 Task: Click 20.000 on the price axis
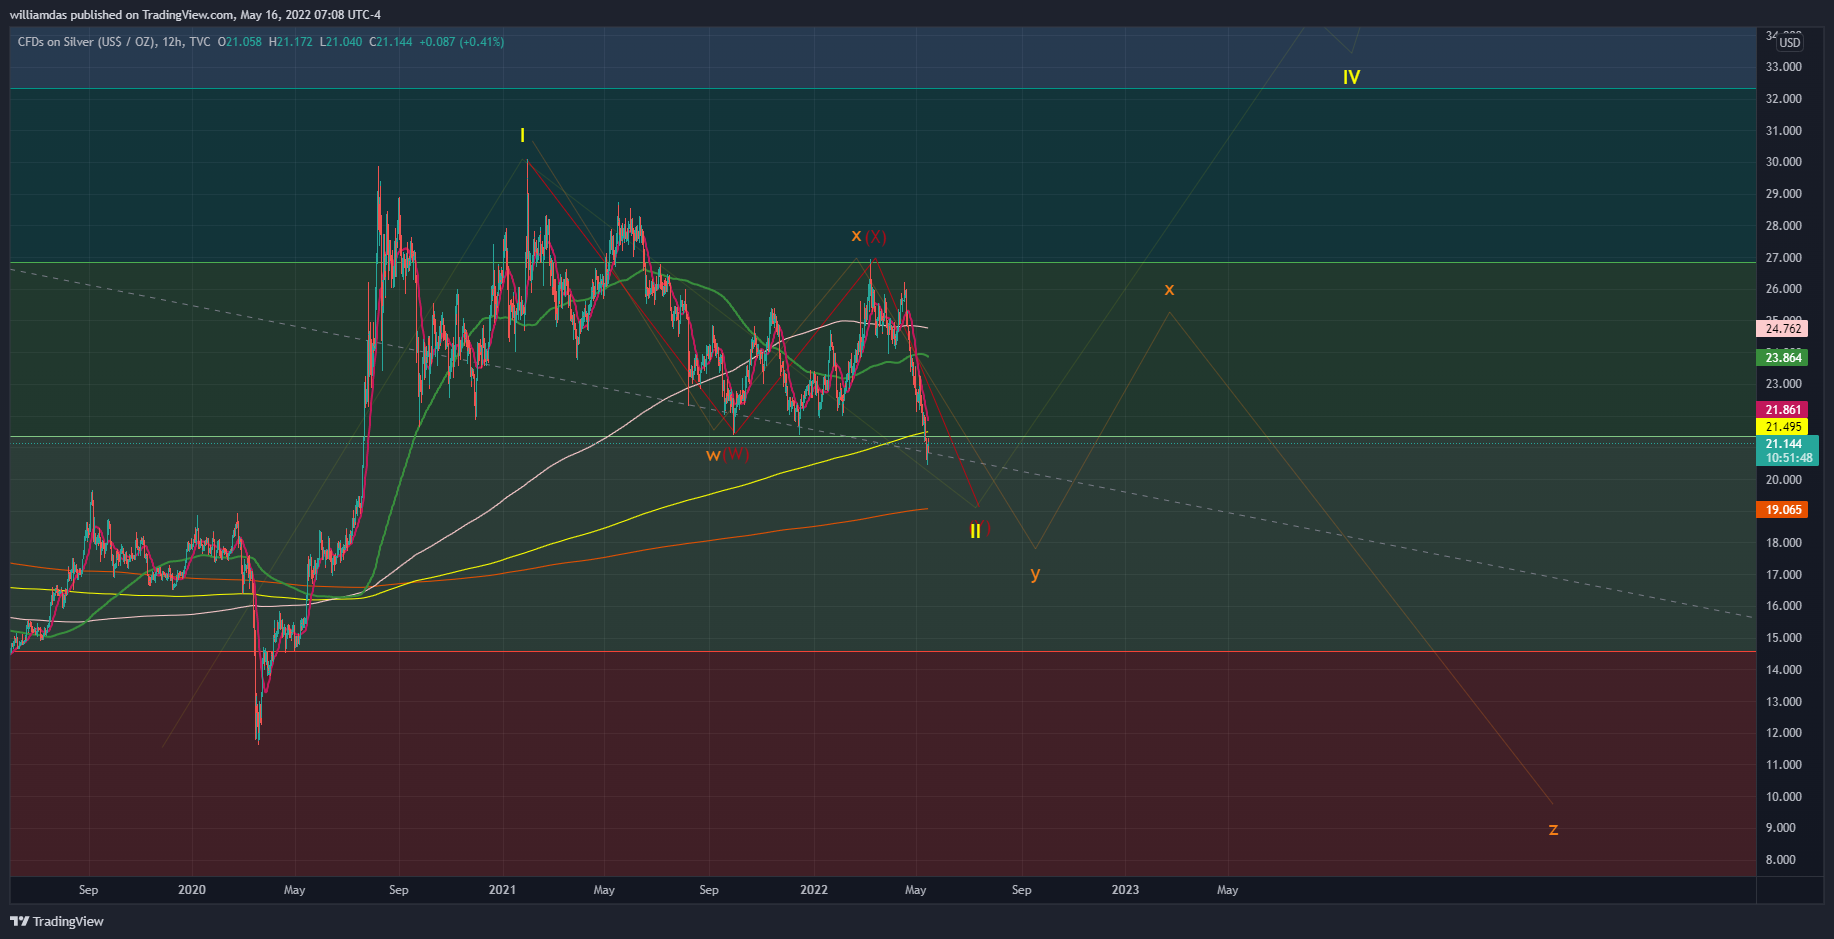[1783, 480]
